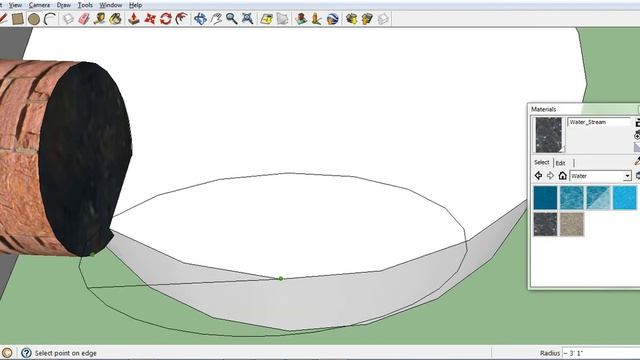Pick the dark stream water swatch
This screenshot has height=360, width=640.
tap(545, 224)
